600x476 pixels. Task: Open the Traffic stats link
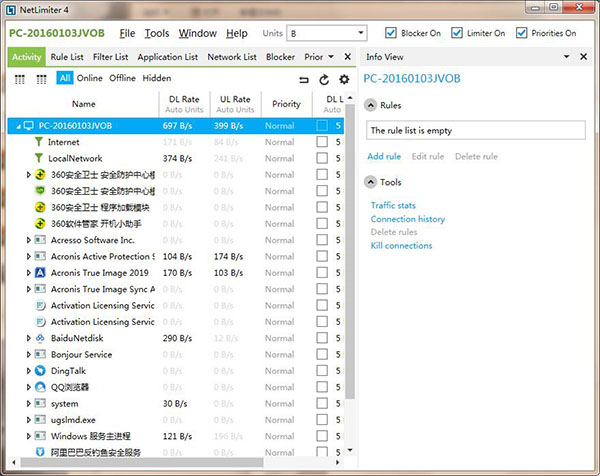[393, 205]
